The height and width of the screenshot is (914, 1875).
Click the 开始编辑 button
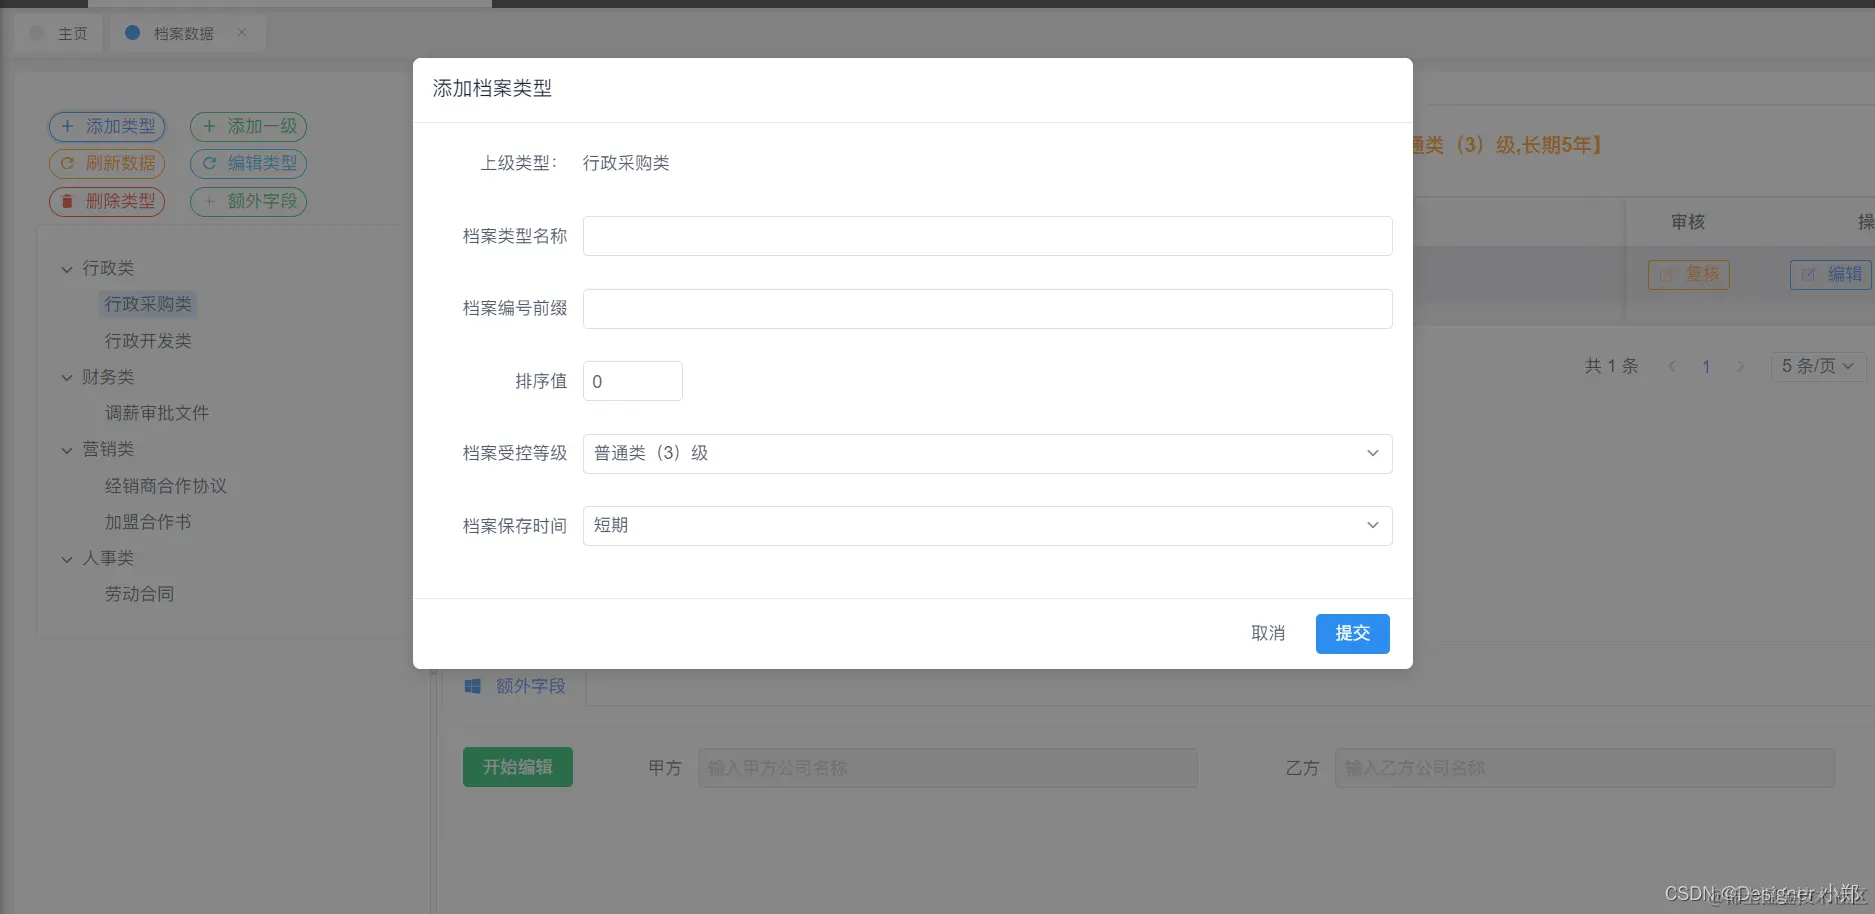tap(518, 767)
